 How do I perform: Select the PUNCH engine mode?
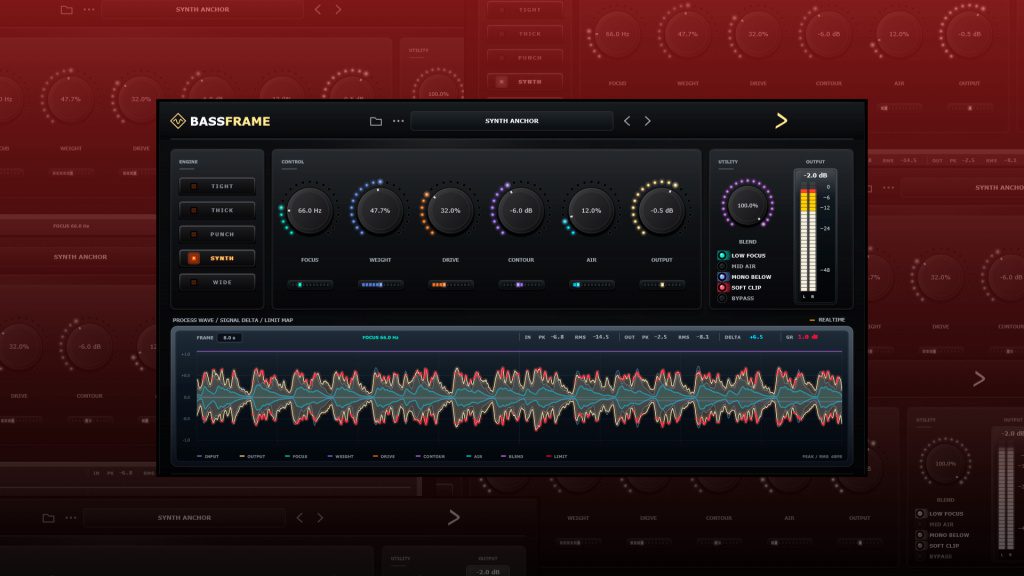(217, 234)
